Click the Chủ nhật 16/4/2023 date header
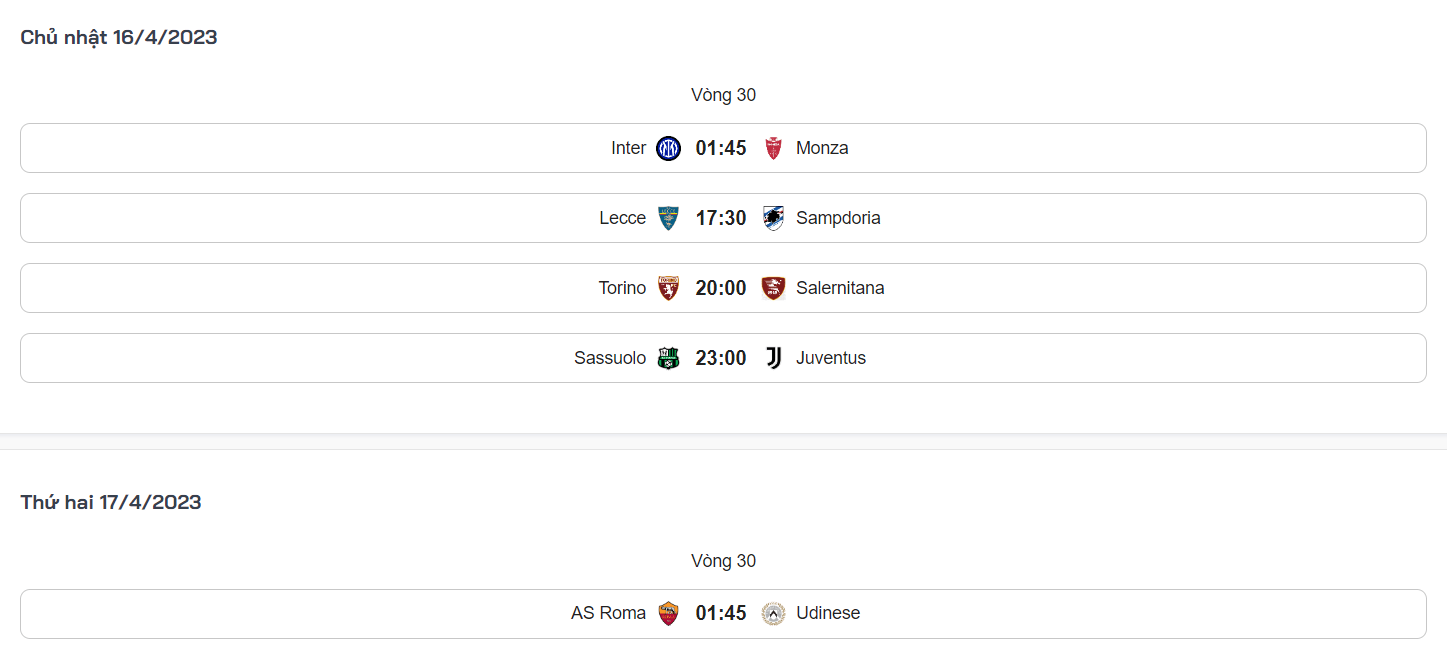The image size is (1447, 655). click(x=118, y=36)
